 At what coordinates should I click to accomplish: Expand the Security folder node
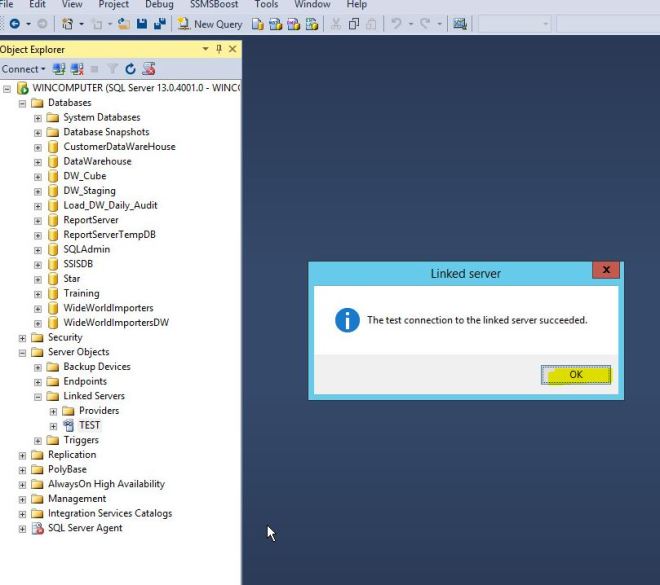click(x=23, y=338)
